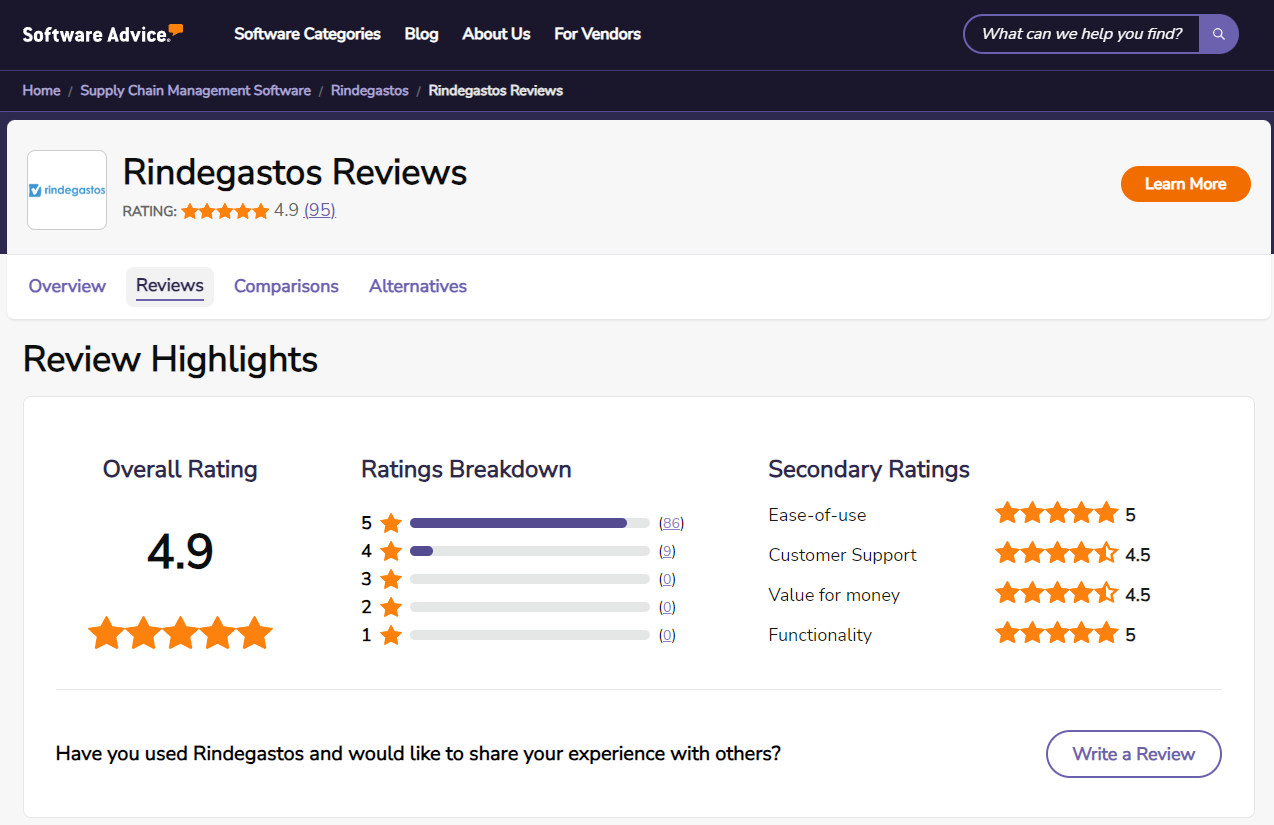
Task: Open the 86 five-star reviews link
Action: click(x=671, y=522)
